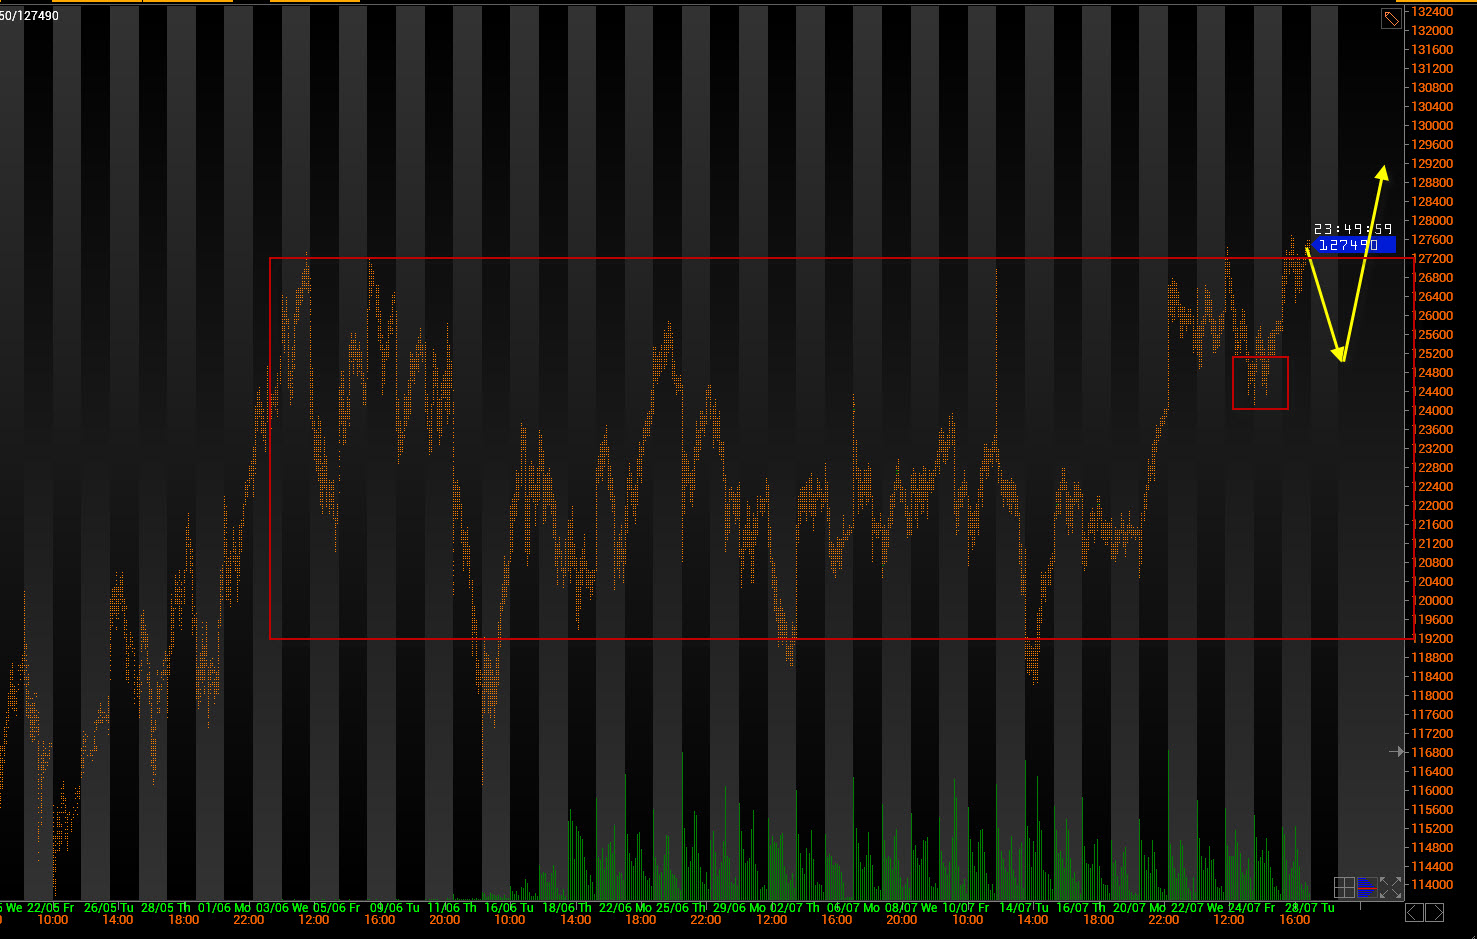Click the 126000 price axis label
1477x939 pixels.
1432,316
